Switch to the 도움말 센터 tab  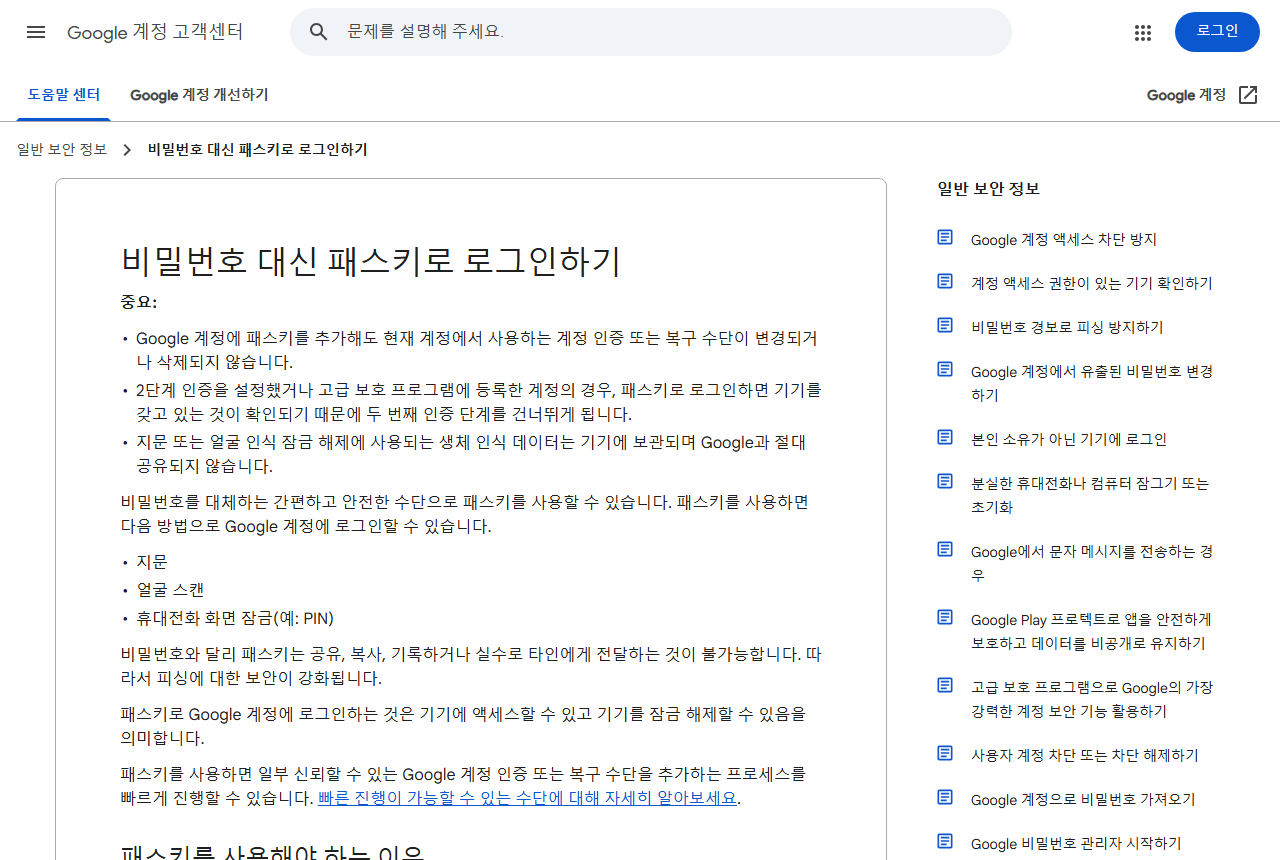point(64,95)
